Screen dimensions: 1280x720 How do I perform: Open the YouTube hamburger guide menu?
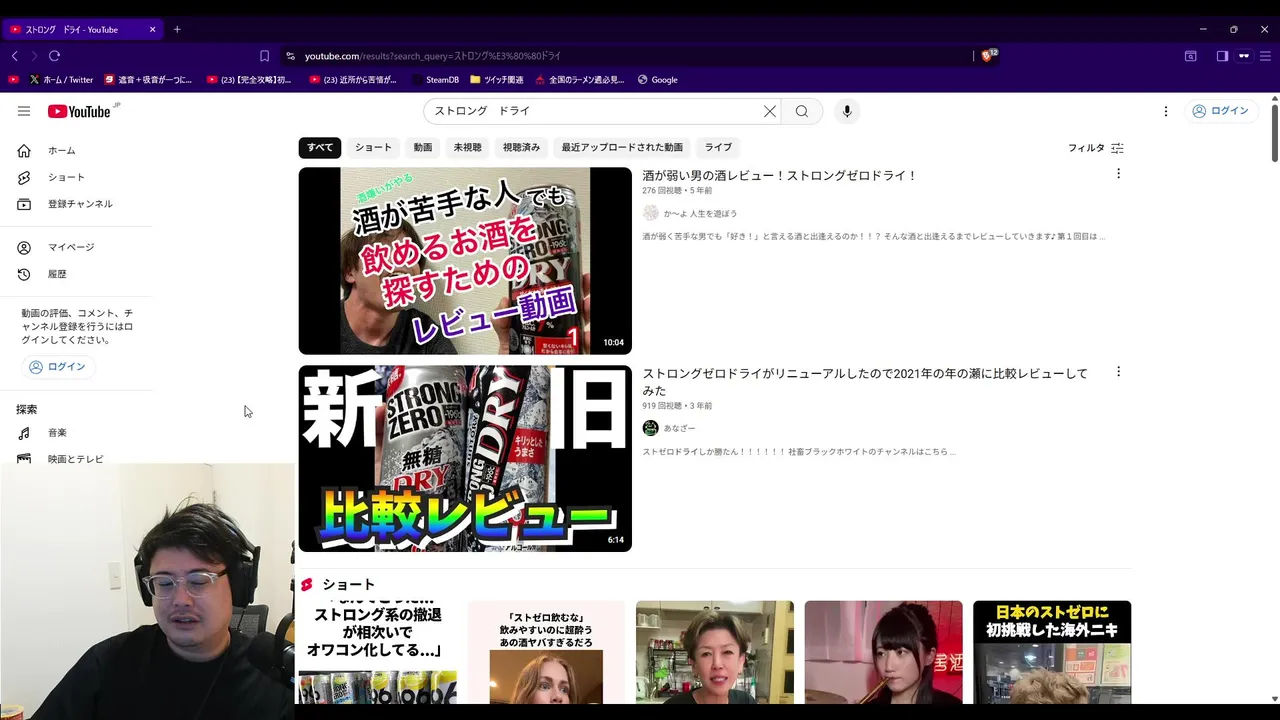point(24,111)
